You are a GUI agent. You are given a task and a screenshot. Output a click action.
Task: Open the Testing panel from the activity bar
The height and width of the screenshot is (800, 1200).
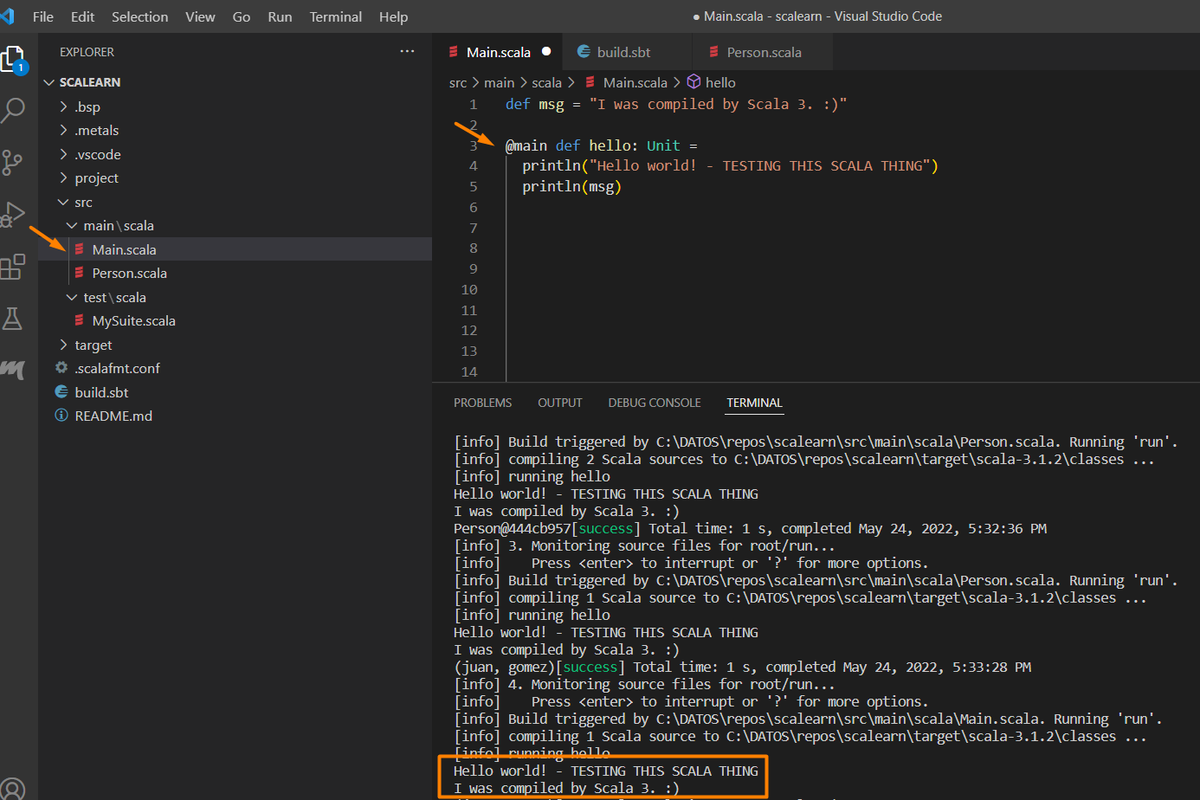pyautogui.click(x=15, y=318)
